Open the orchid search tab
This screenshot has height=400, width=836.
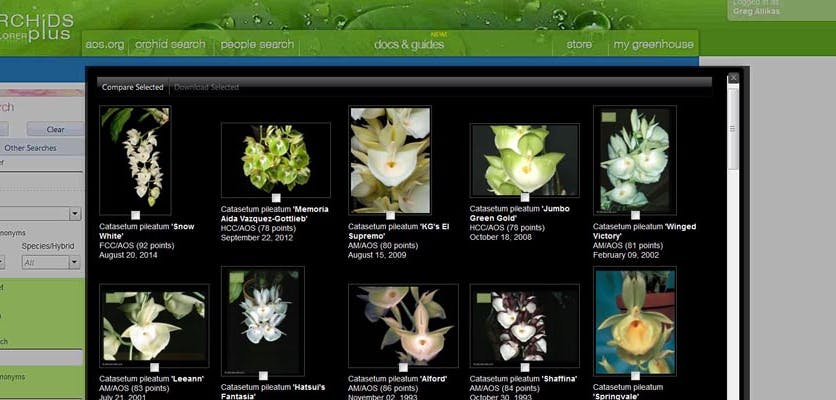point(170,44)
